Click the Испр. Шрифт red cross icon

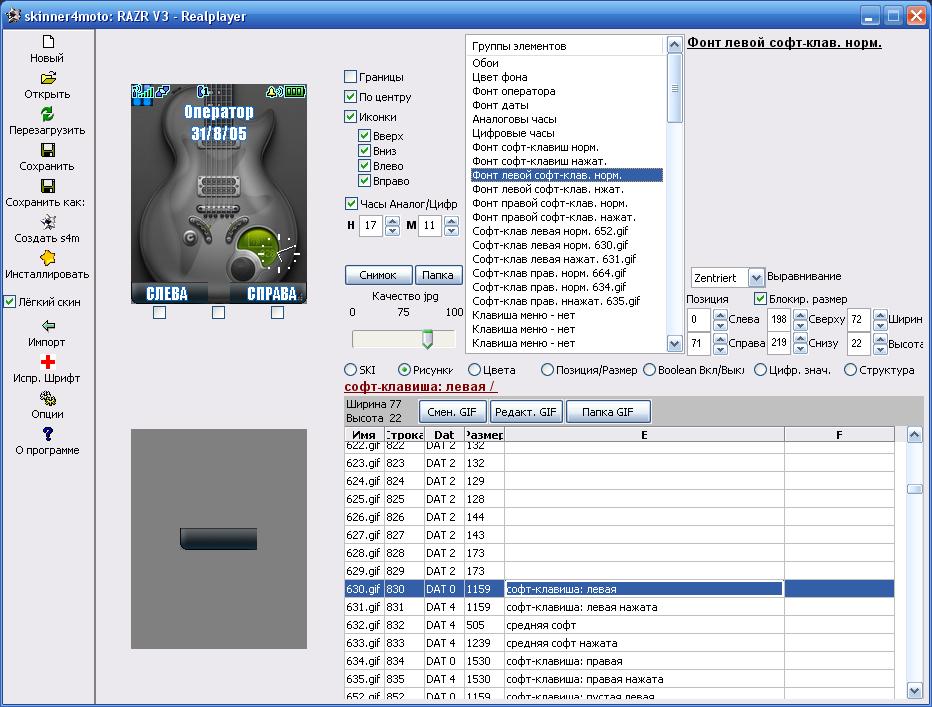(48, 362)
